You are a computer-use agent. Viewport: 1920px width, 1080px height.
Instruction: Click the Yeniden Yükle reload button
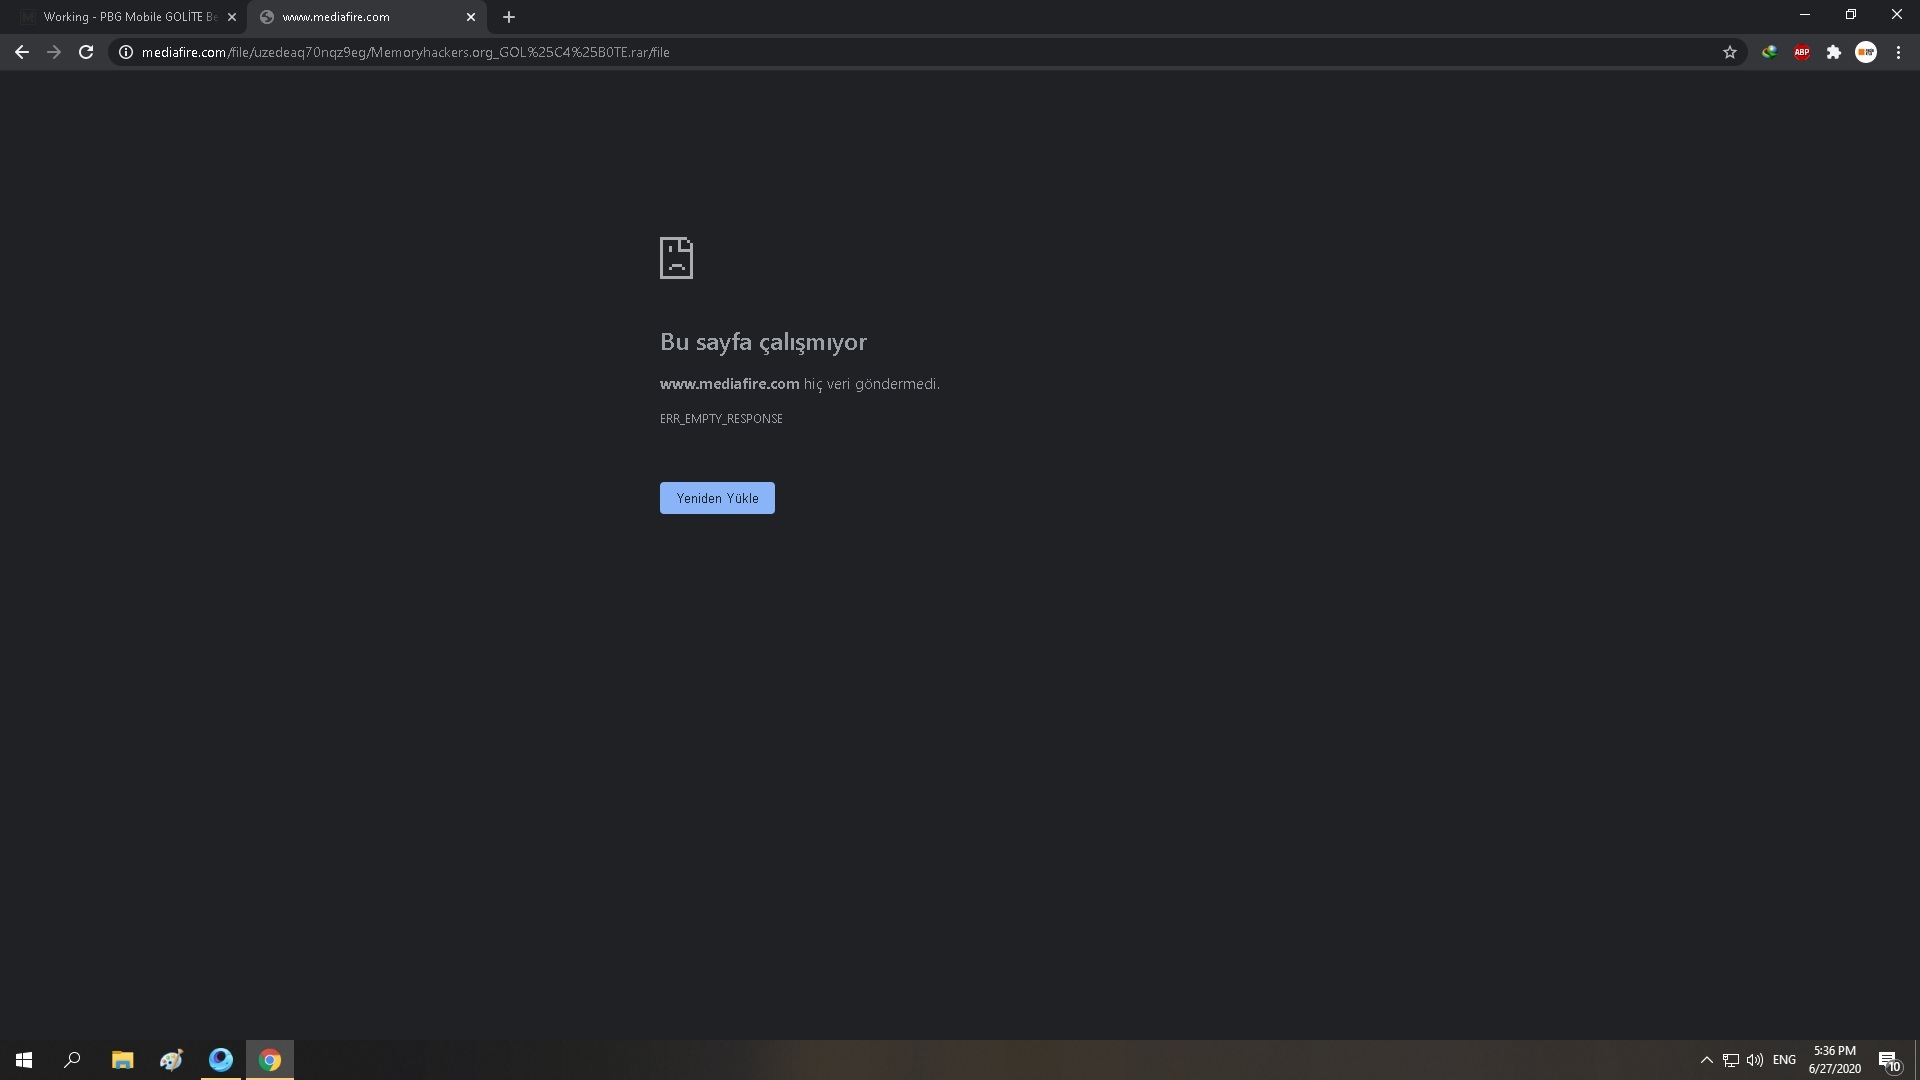click(x=717, y=498)
